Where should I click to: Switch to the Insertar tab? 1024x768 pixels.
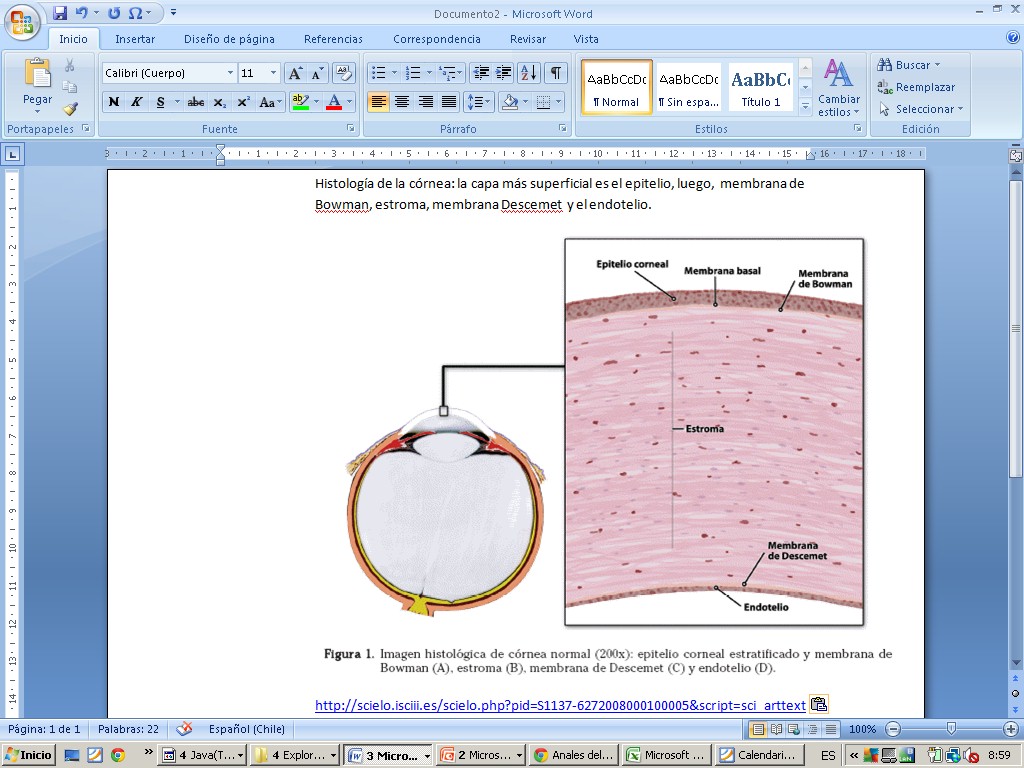pyautogui.click(x=134, y=39)
